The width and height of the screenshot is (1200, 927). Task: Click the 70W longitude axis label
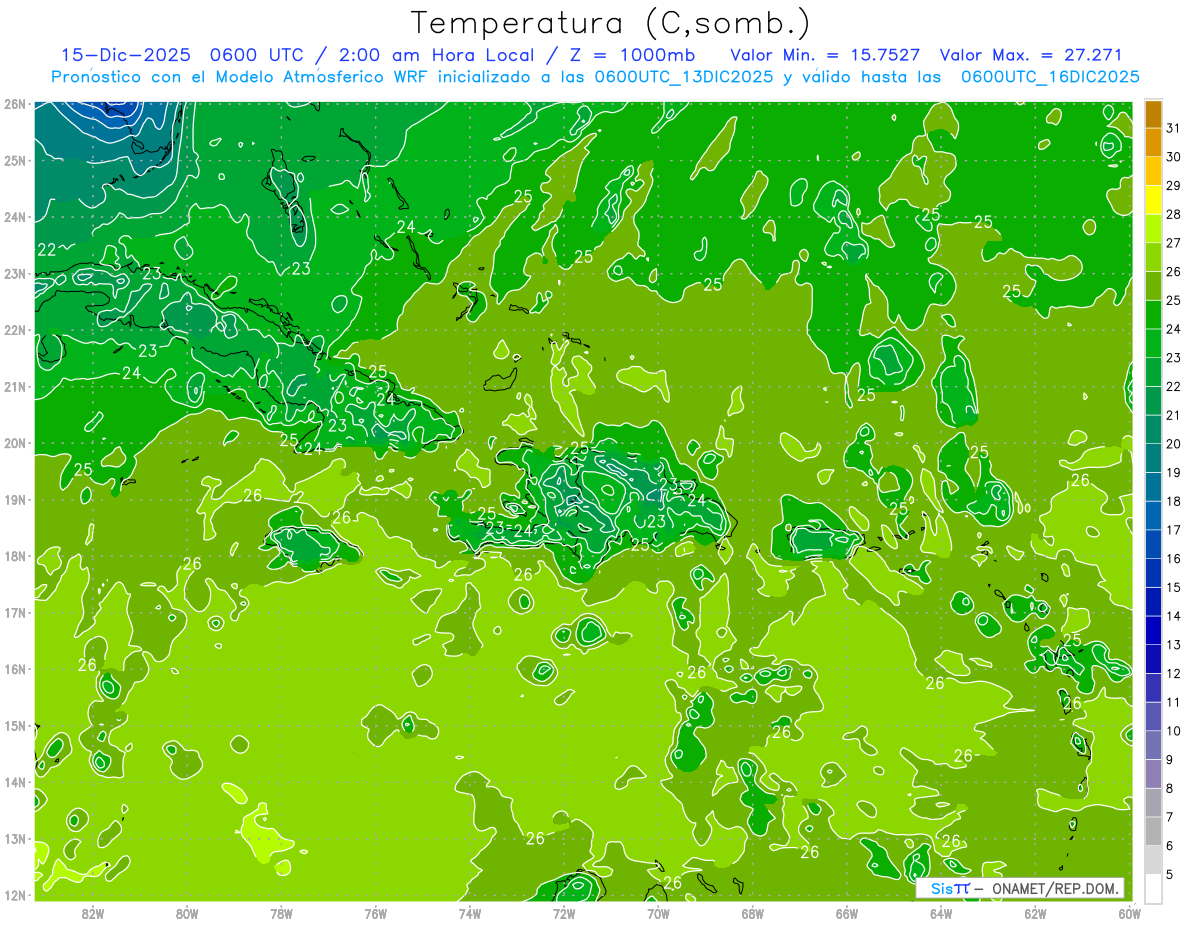click(x=658, y=913)
